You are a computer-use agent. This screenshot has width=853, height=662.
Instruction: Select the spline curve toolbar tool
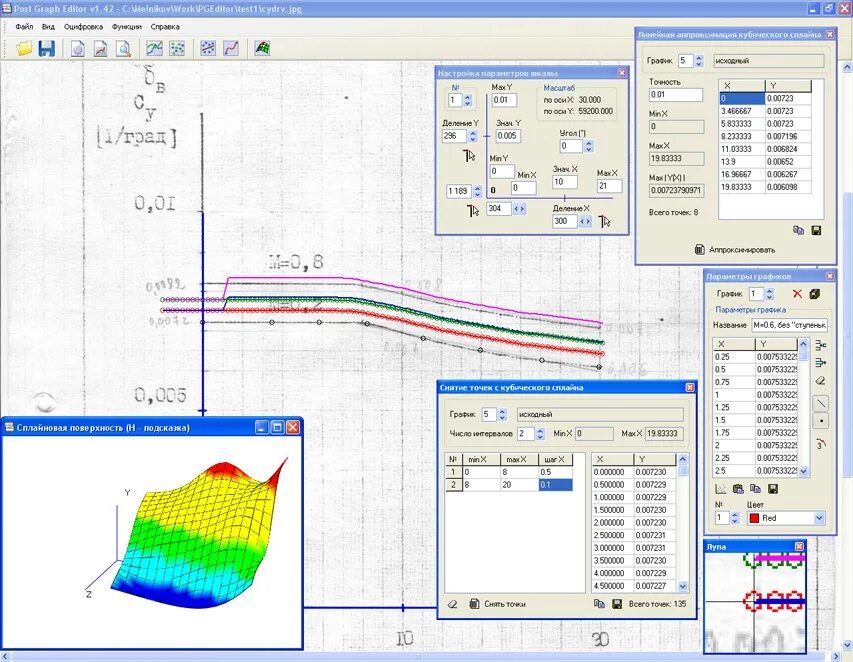point(231,48)
